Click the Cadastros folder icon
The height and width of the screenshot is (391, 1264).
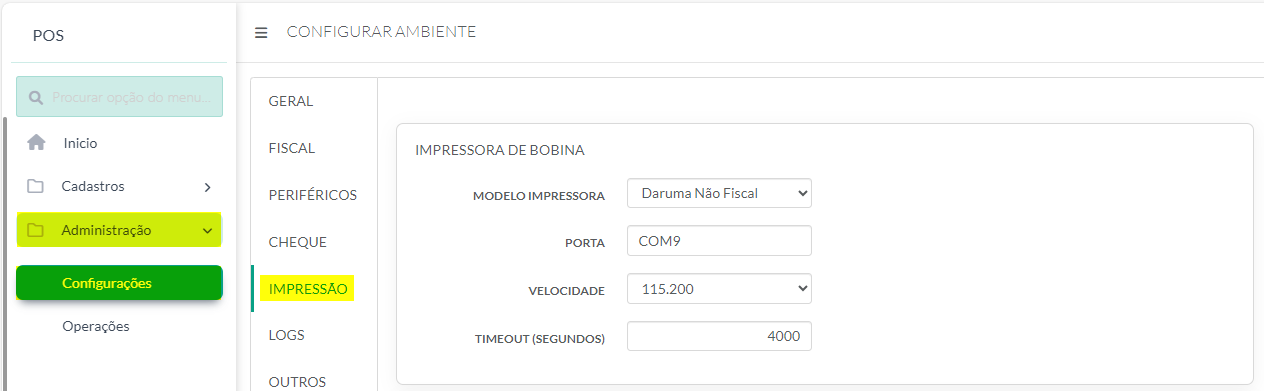[x=36, y=186]
